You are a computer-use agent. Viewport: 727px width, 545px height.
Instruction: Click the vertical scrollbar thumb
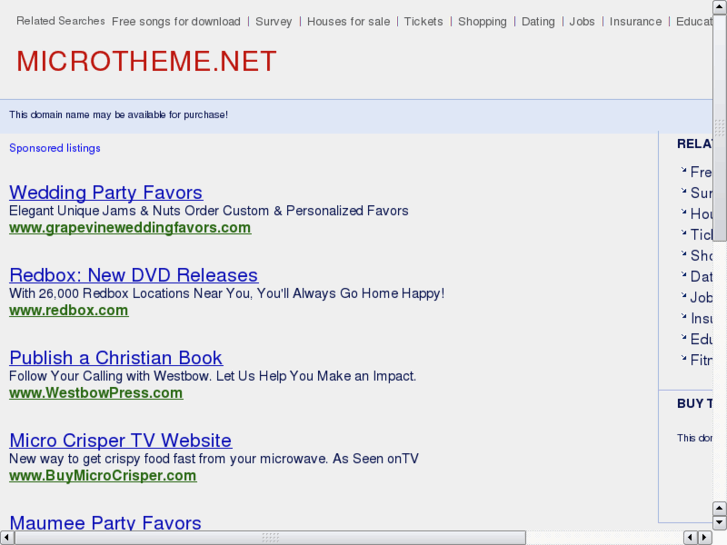[720, 128]
